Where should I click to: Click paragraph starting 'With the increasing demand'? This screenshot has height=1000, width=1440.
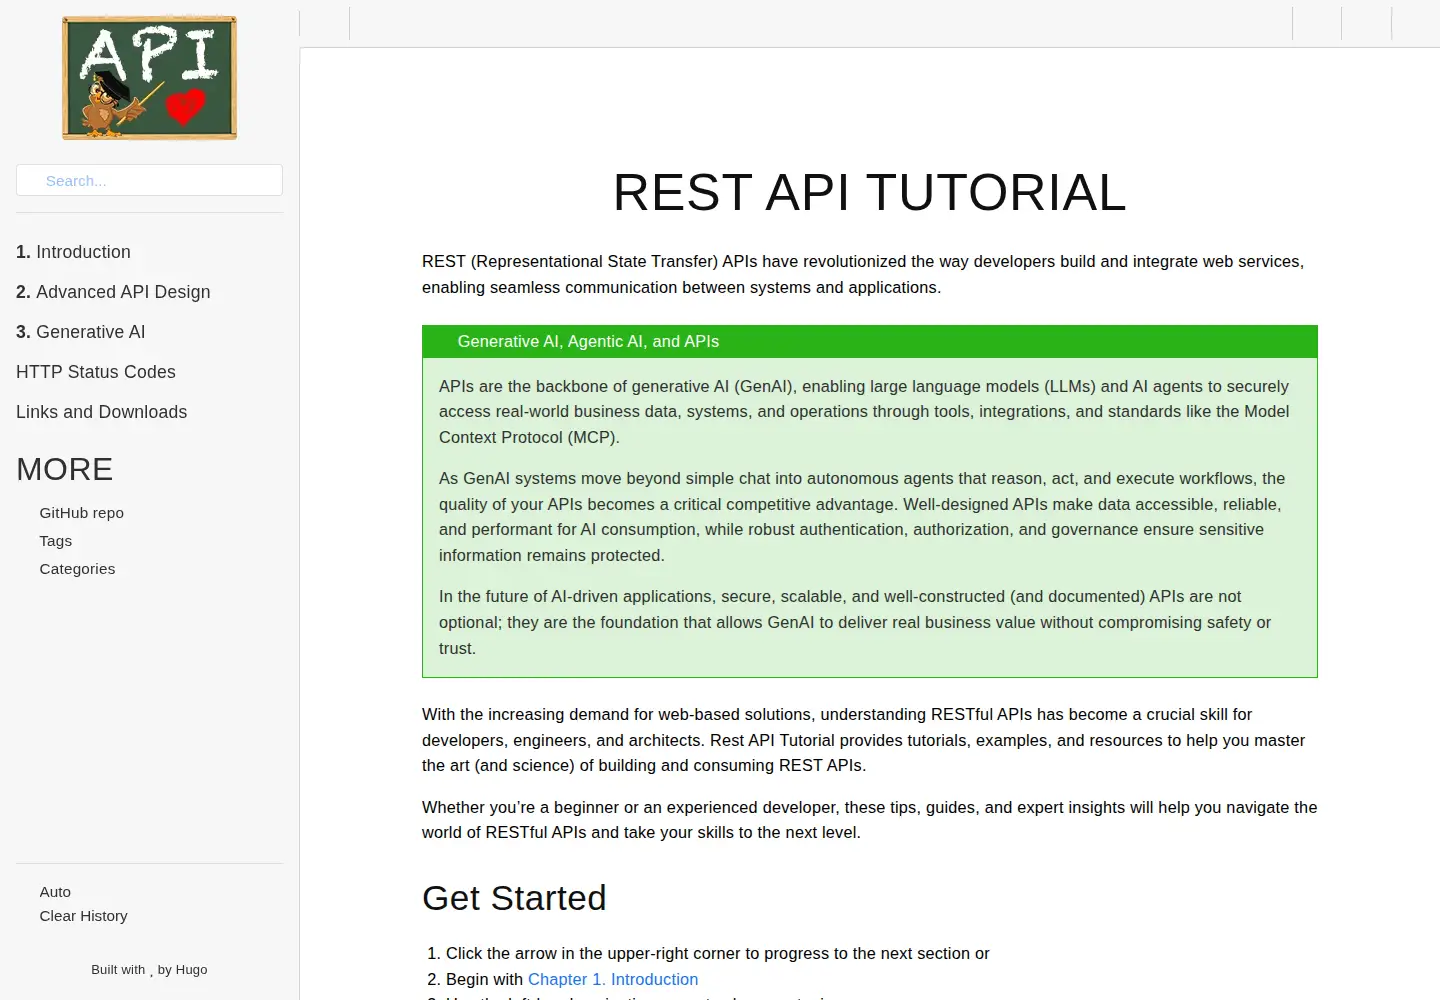pos(870,740)
